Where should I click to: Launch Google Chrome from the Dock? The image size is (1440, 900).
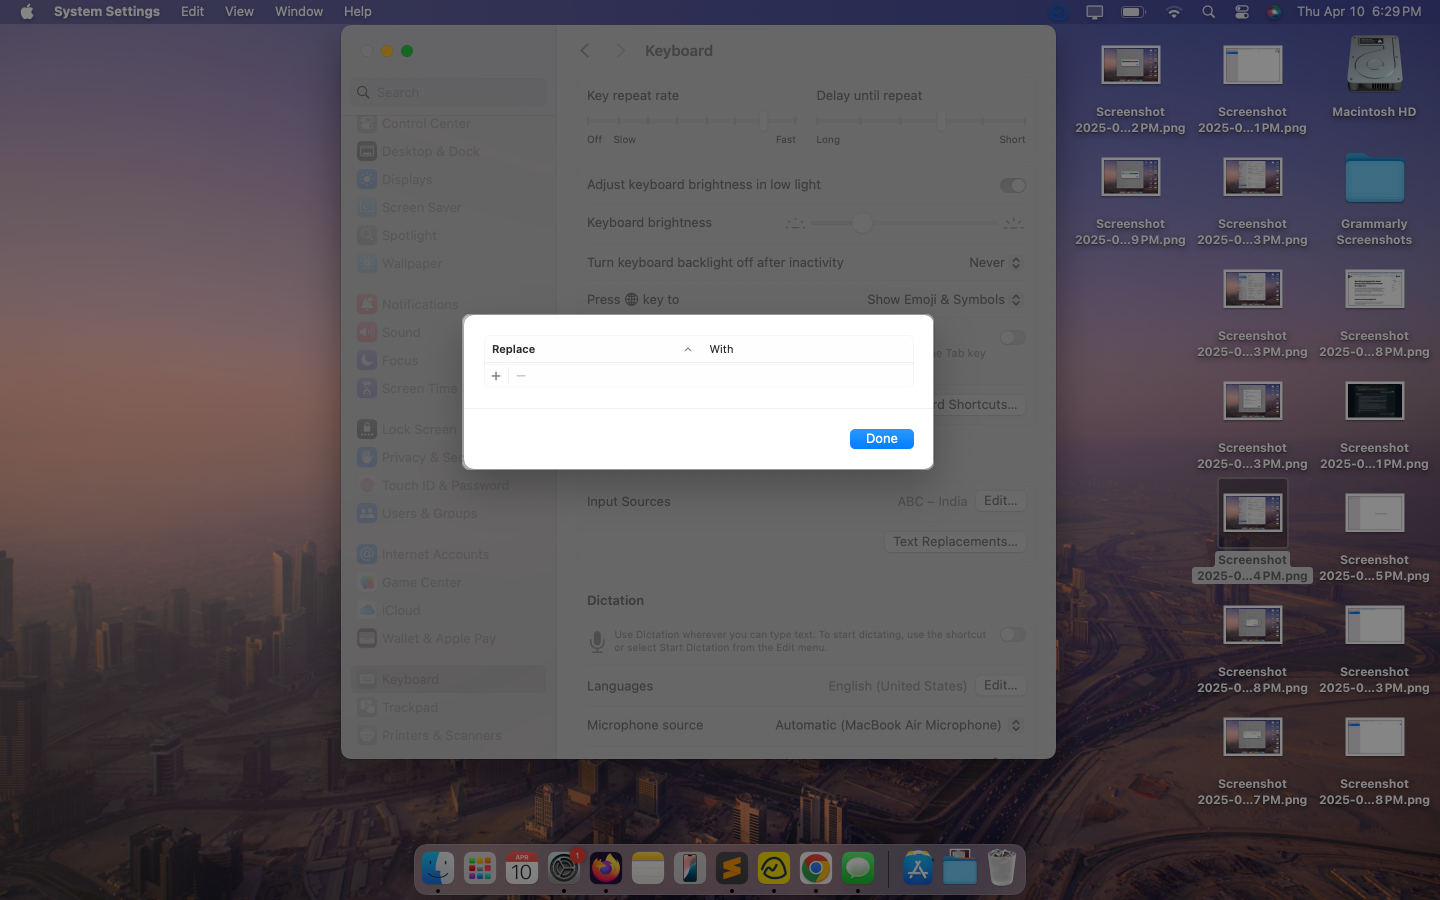(815, 868)
